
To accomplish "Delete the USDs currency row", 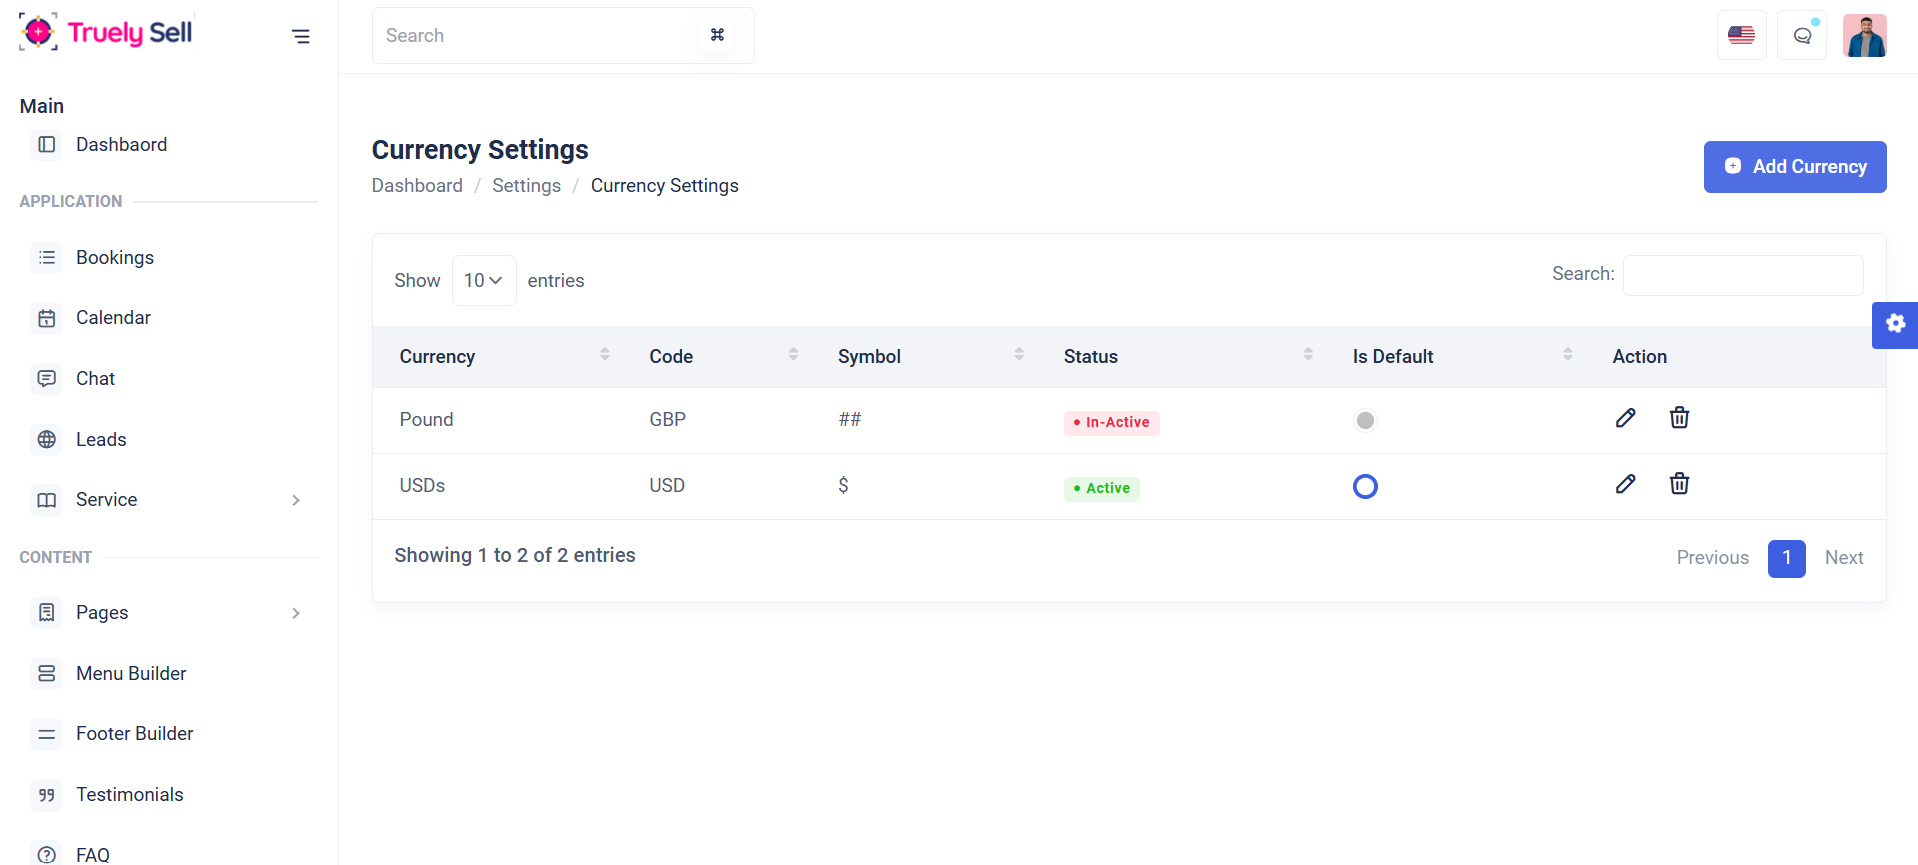I will pos(1679,484).
